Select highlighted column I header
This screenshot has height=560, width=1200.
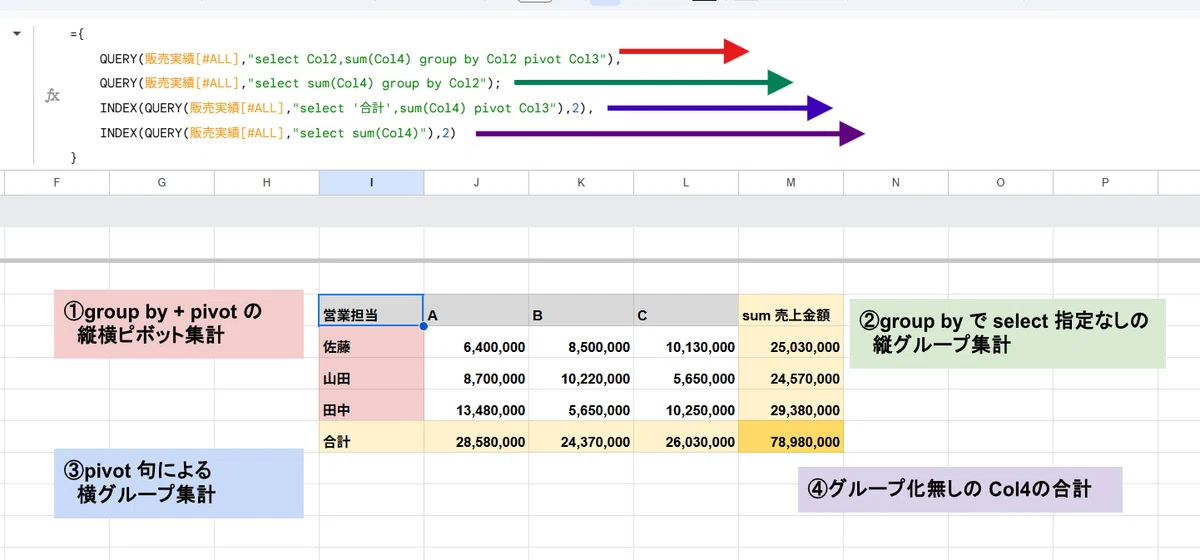pyautogui.click(x=371, y=182)
